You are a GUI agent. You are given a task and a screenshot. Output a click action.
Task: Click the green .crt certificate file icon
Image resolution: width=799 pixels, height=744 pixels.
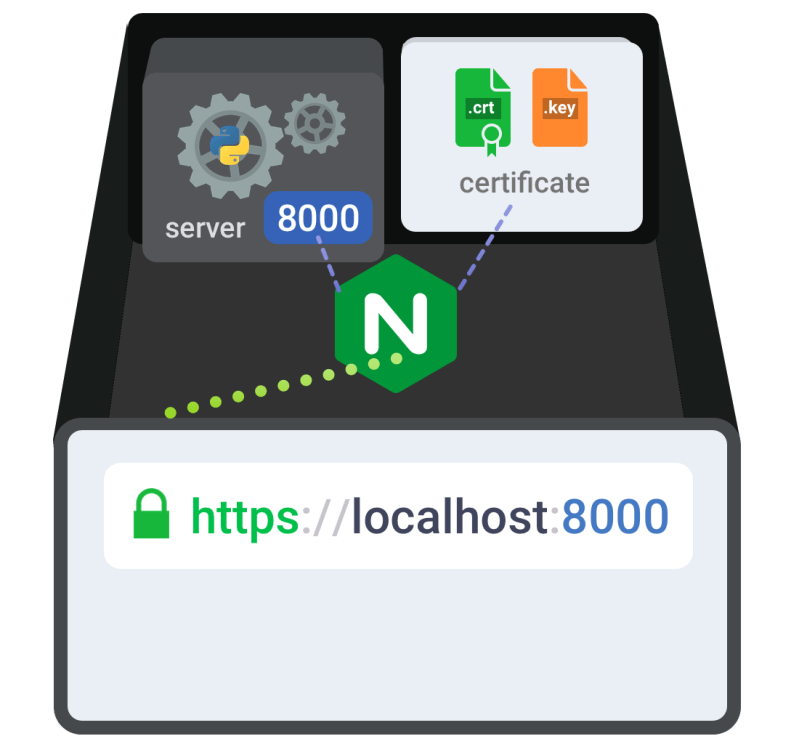point(483,112)
